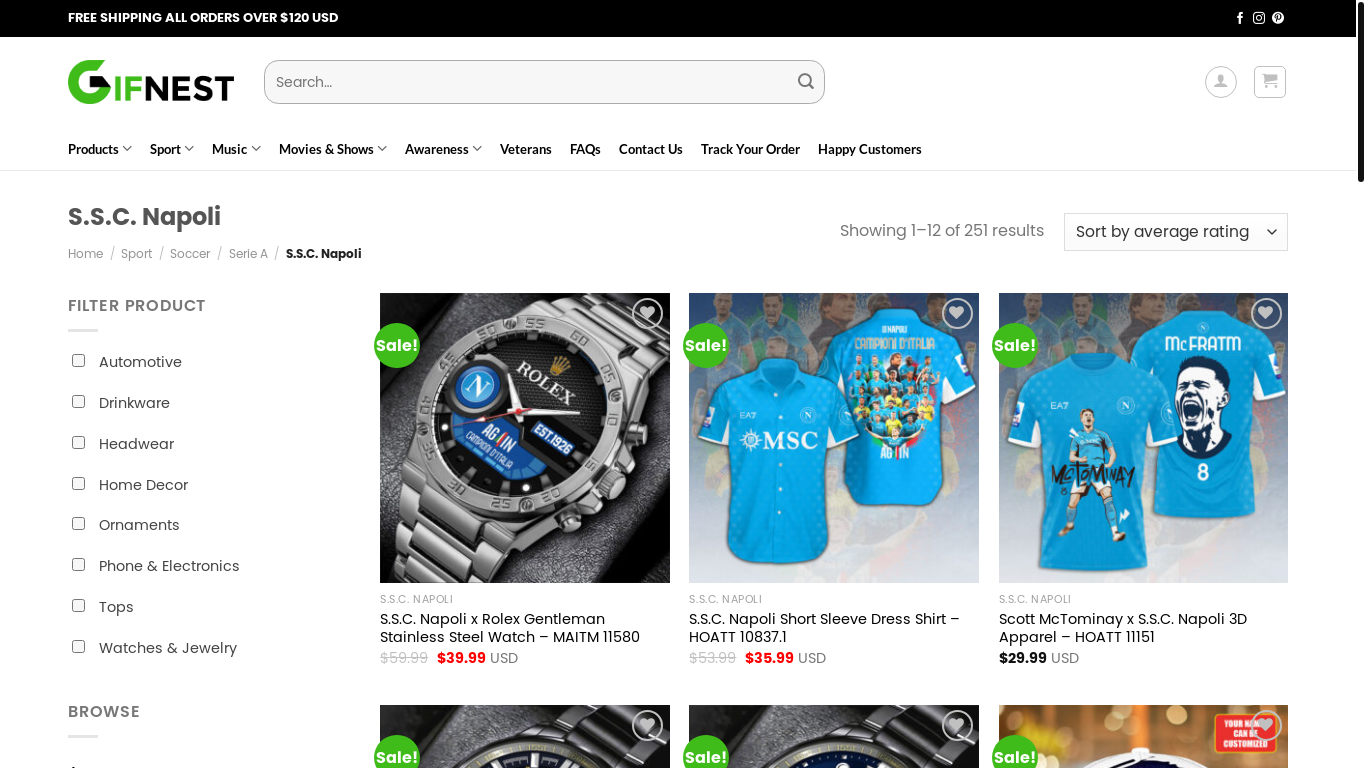Expand the Products menu
Viewport: 1366px width, 768px height.
click(x=100, y=149)
